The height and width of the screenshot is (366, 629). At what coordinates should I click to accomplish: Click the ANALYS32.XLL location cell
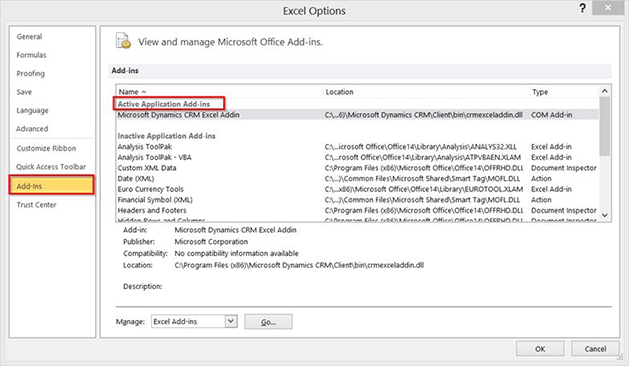coord(421,147)
